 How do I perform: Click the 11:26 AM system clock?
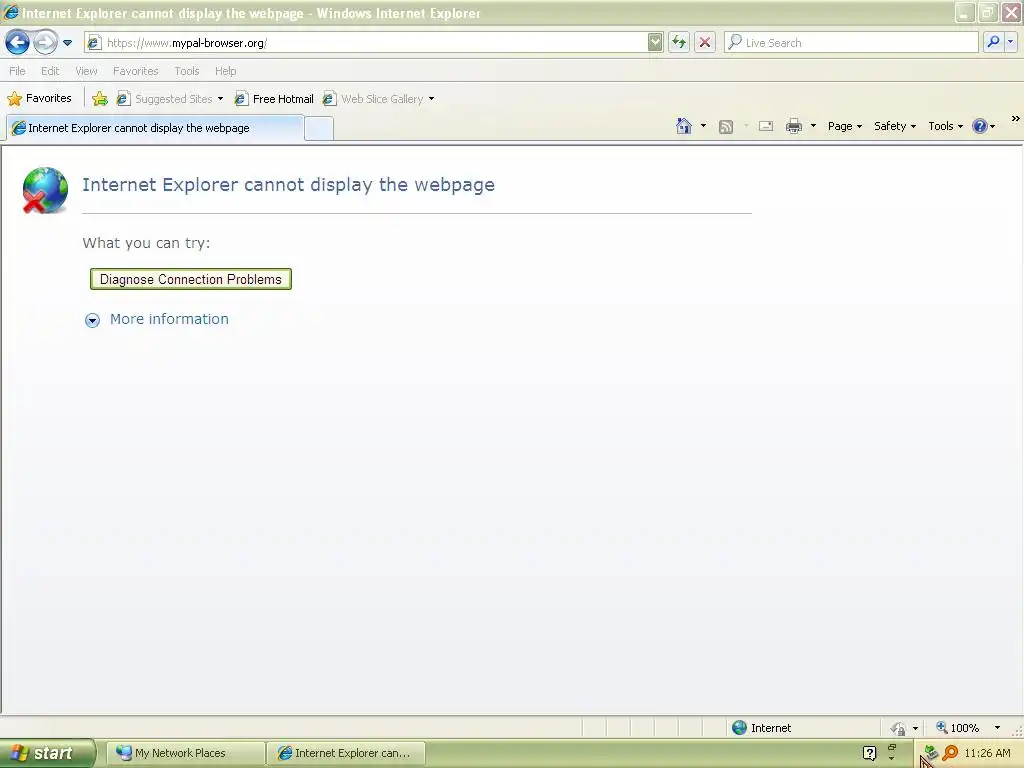tap(987, 753)
